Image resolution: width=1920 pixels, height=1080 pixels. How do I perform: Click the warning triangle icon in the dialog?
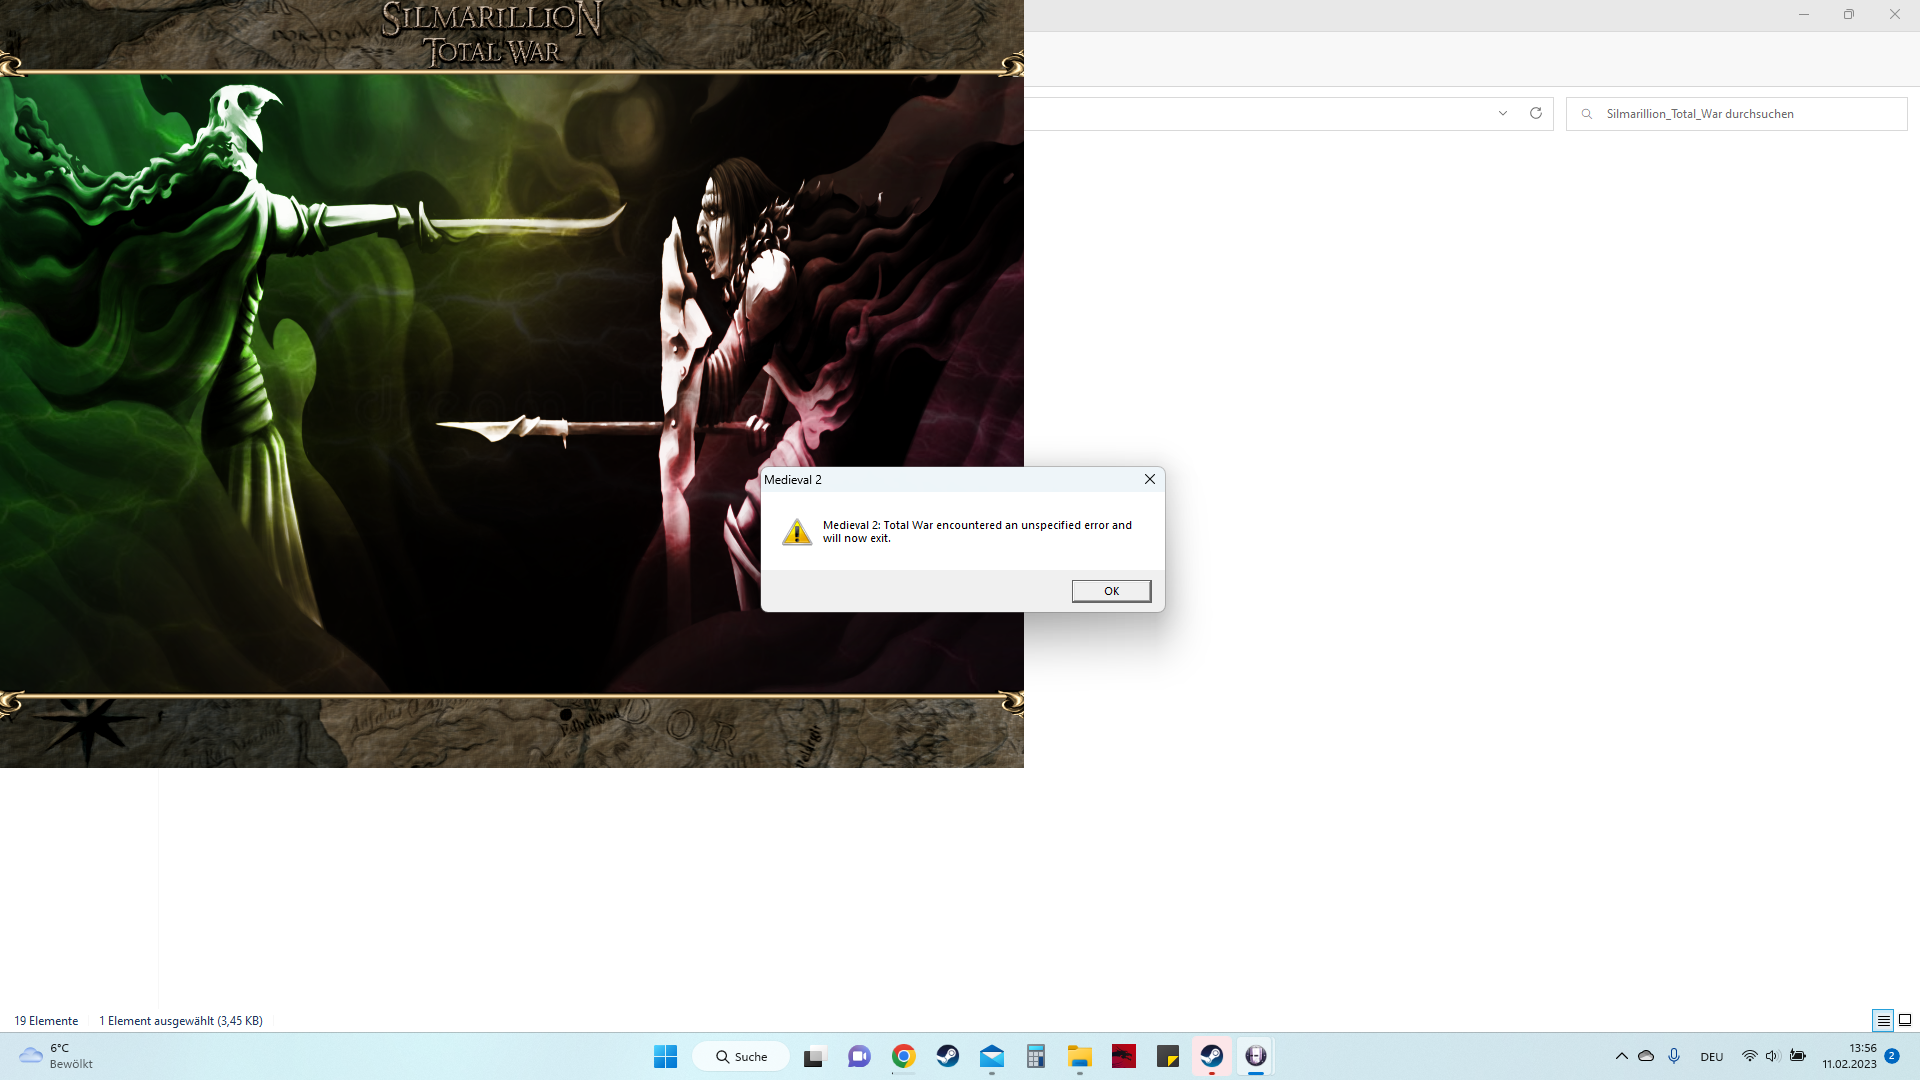coord(797,532)
